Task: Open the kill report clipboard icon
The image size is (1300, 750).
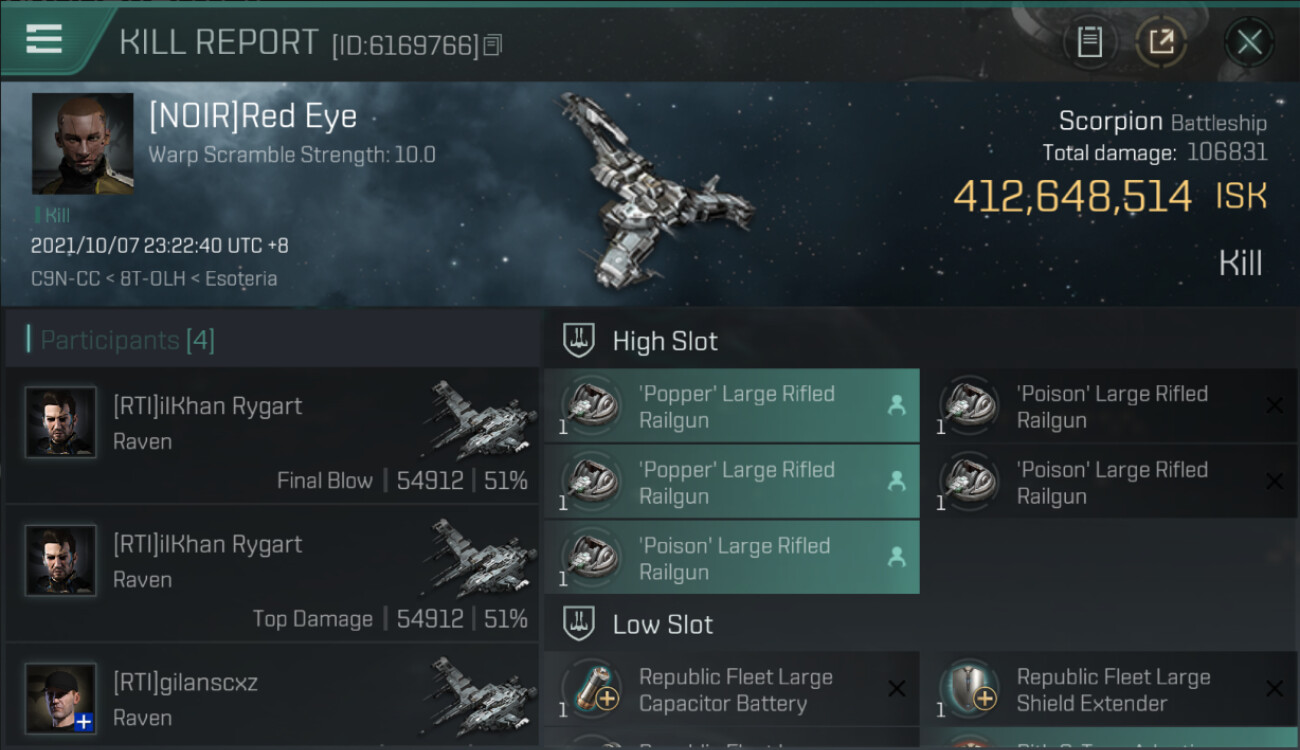Action: pyautogui.click(x=1089, y=42)
